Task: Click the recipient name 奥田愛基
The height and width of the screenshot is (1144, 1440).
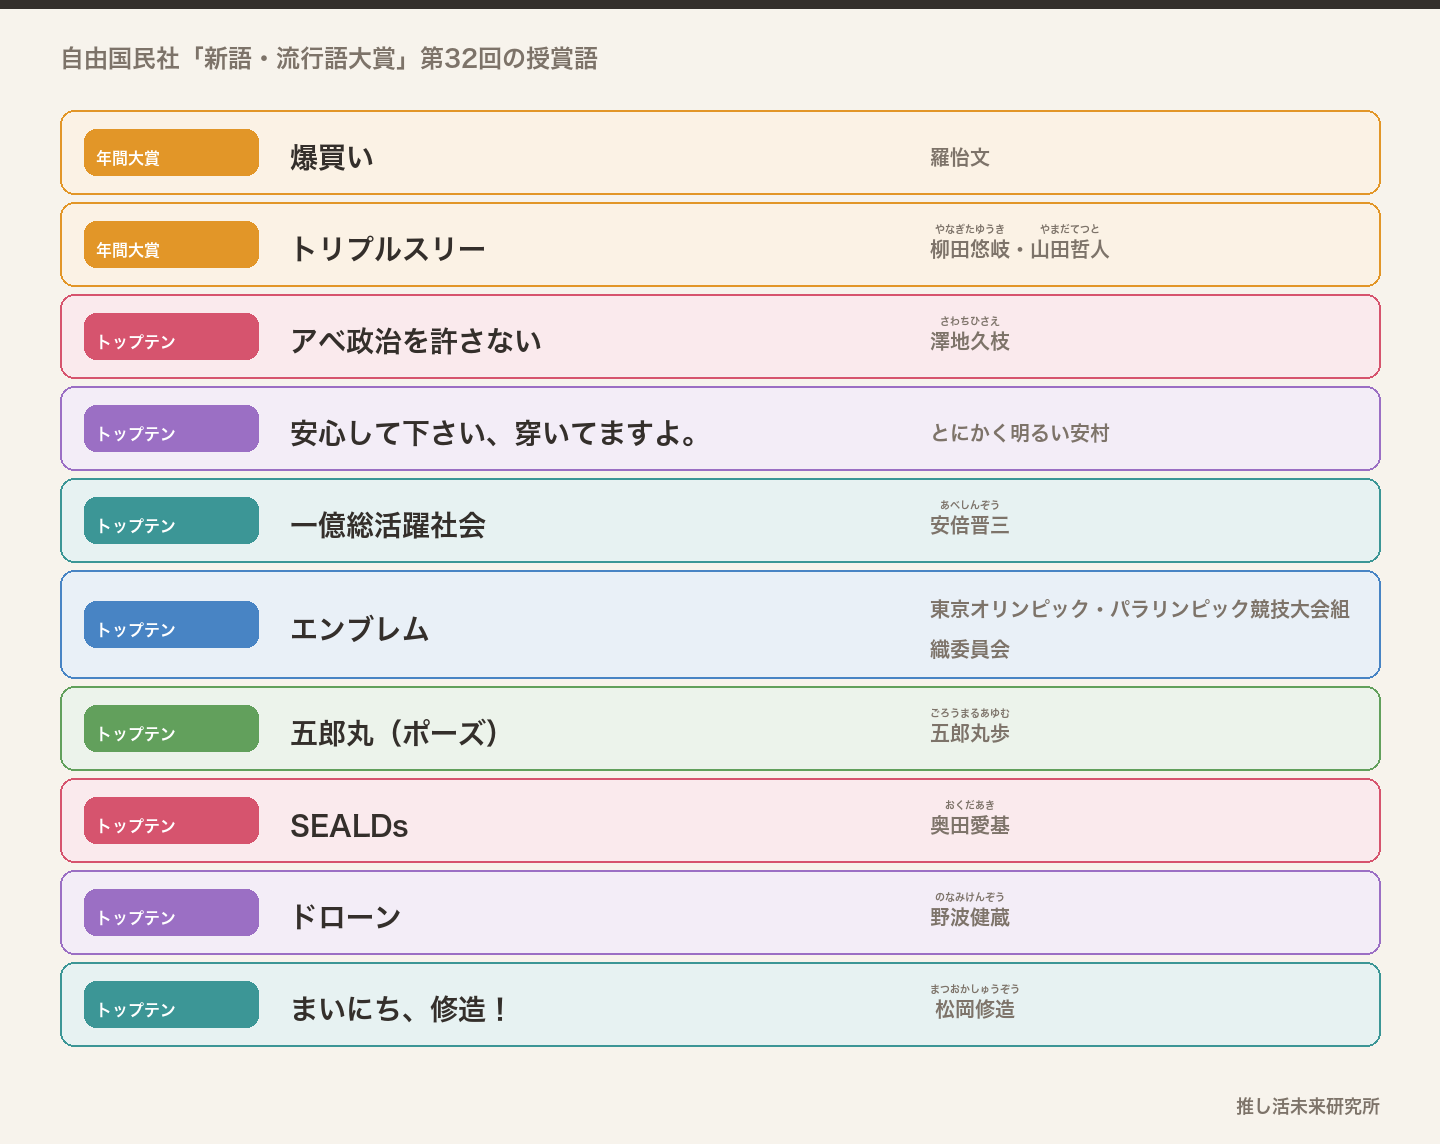Action: tap(970, 825)
